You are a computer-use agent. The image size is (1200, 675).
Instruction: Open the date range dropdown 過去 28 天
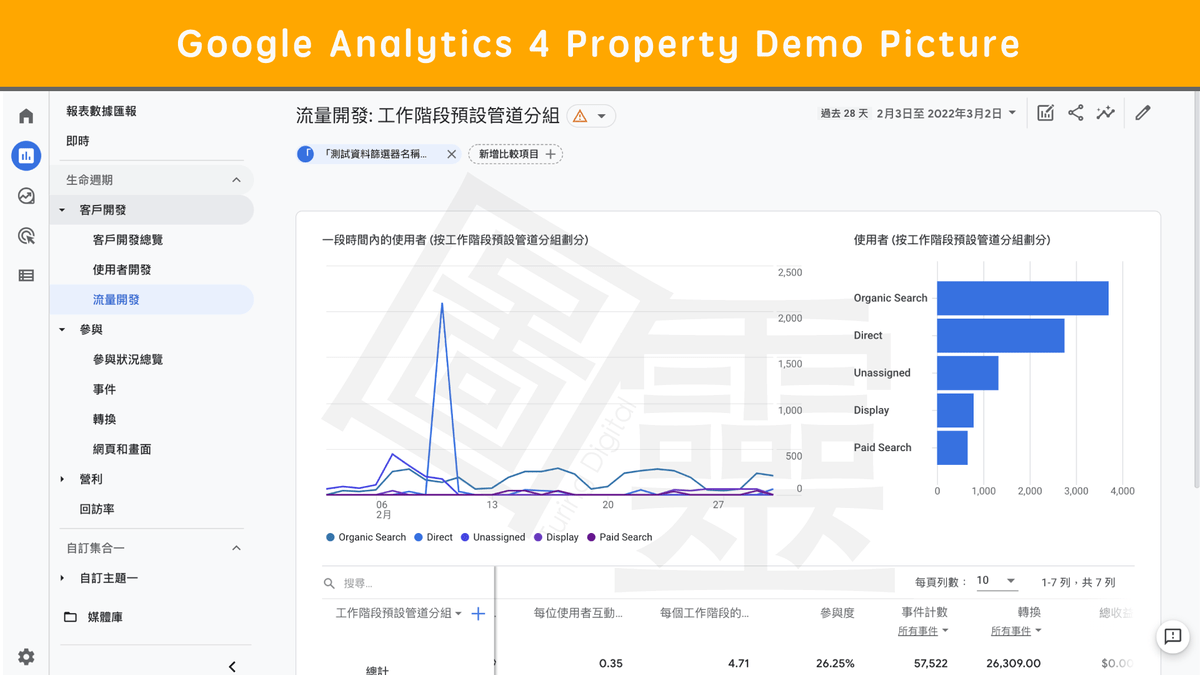[x=918, y=113]
